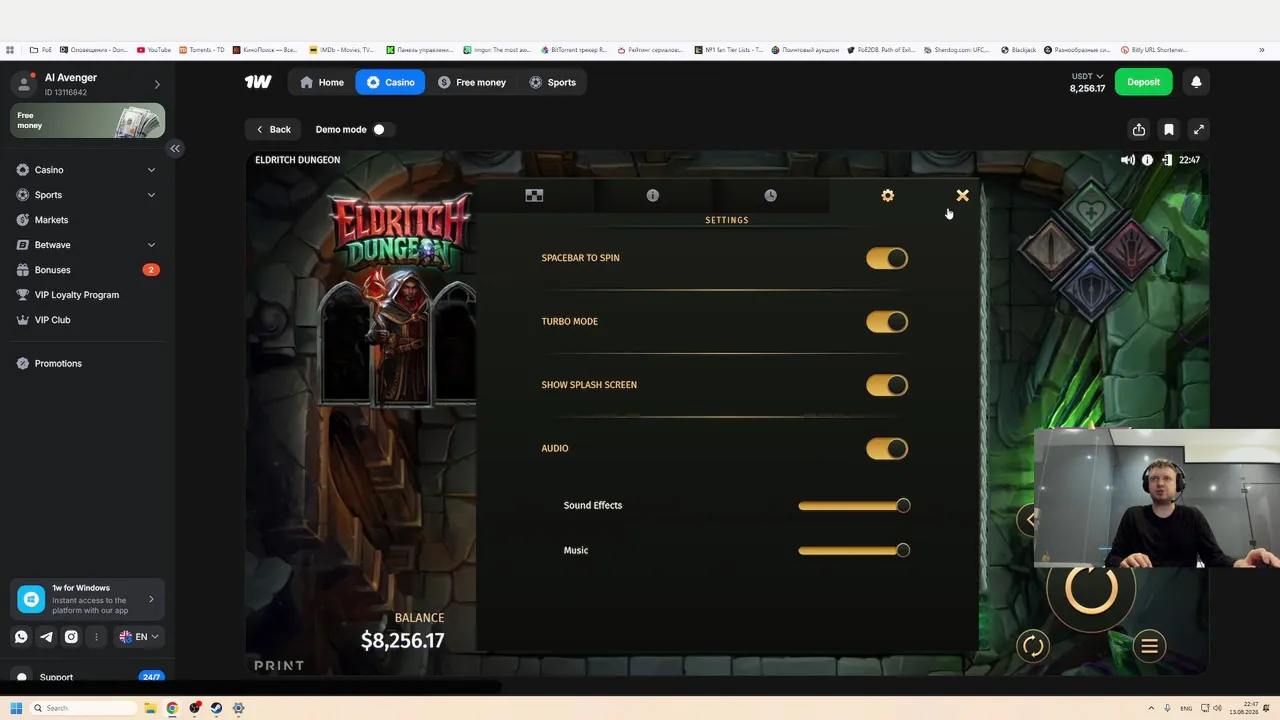Show more social links dots
This screenshot has width=1280, height=720.
(96, 637)
